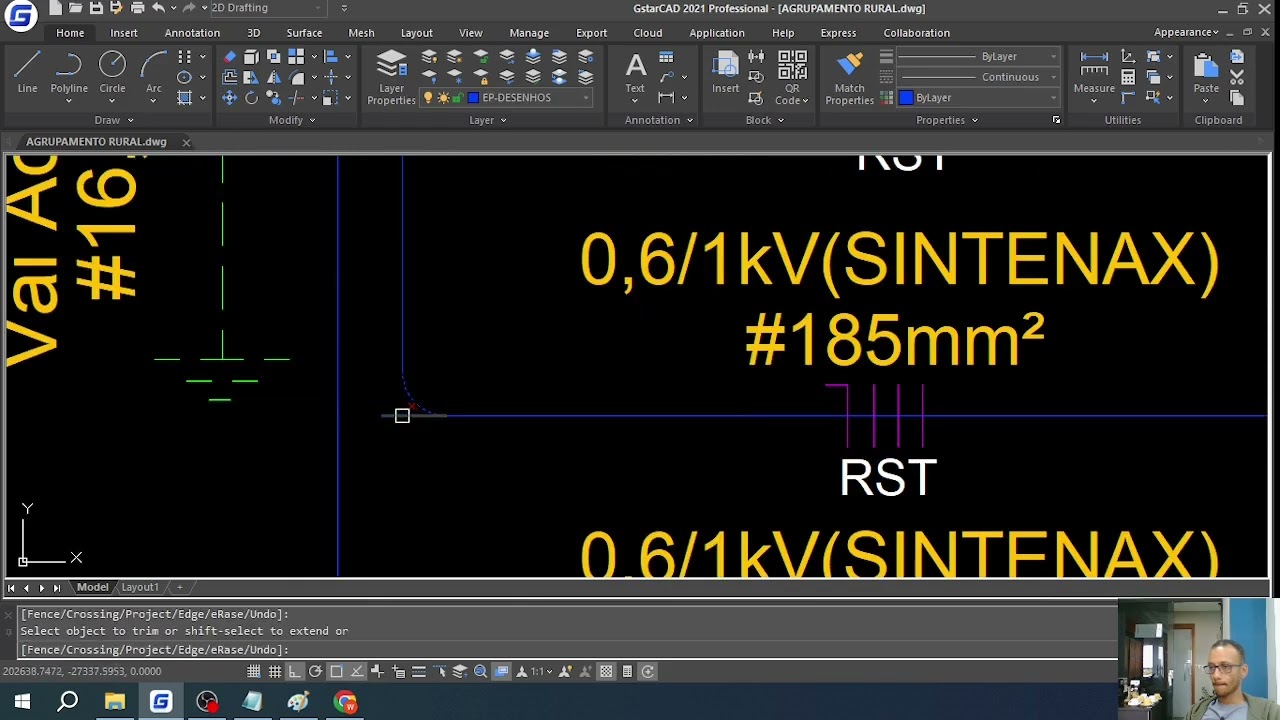
Task: Click the Text annotation tool
Action: click(635, 75)
